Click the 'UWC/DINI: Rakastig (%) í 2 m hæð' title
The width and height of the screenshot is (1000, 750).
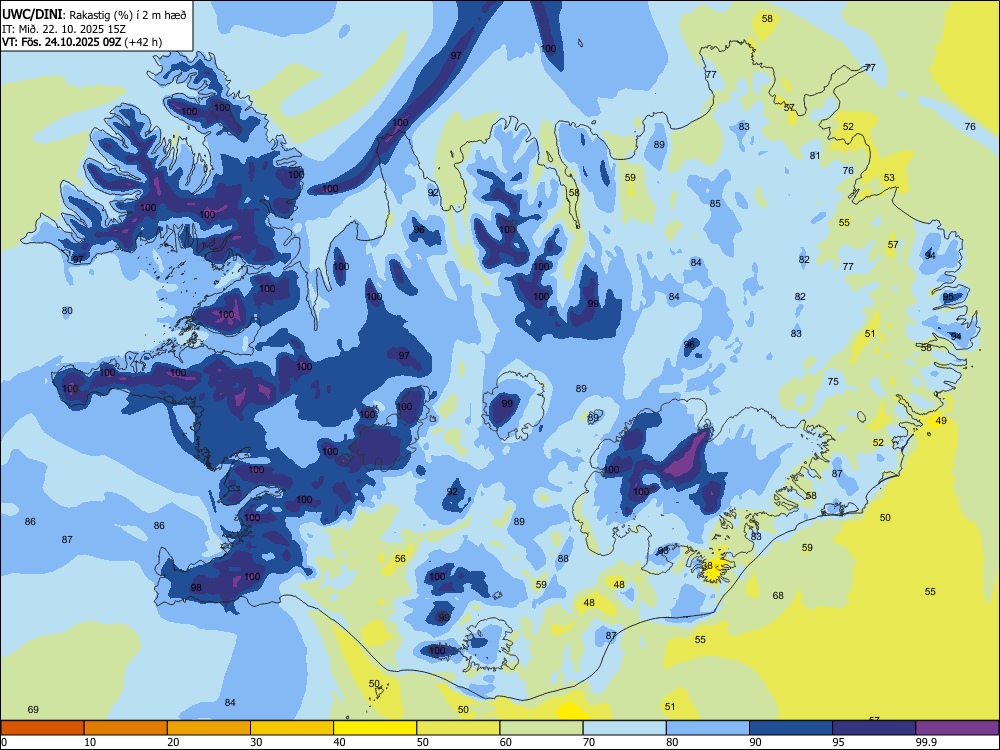94,15
